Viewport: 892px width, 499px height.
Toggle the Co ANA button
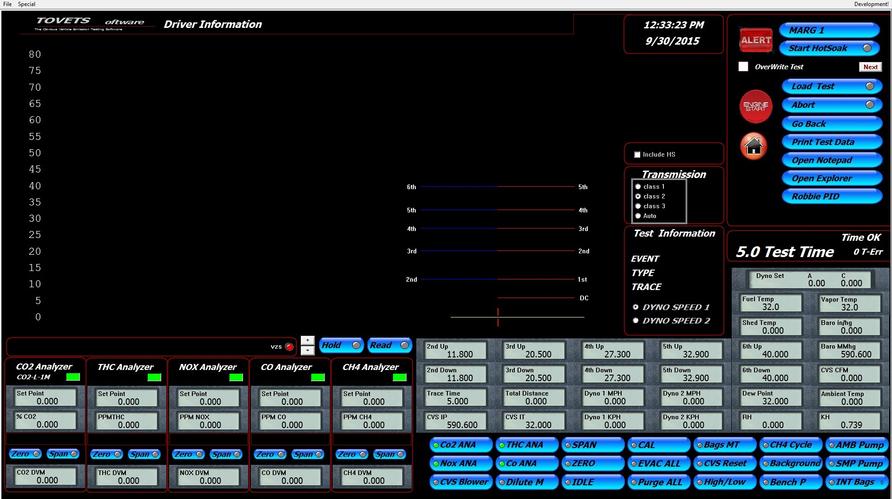527,464
